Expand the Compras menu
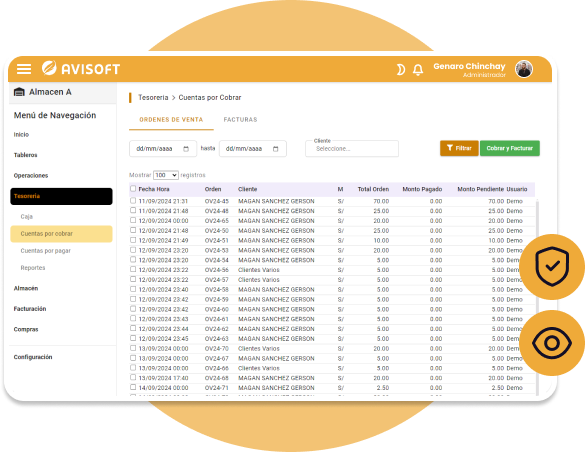The height and width of the screenshot is (452, 585). (26, 329)
